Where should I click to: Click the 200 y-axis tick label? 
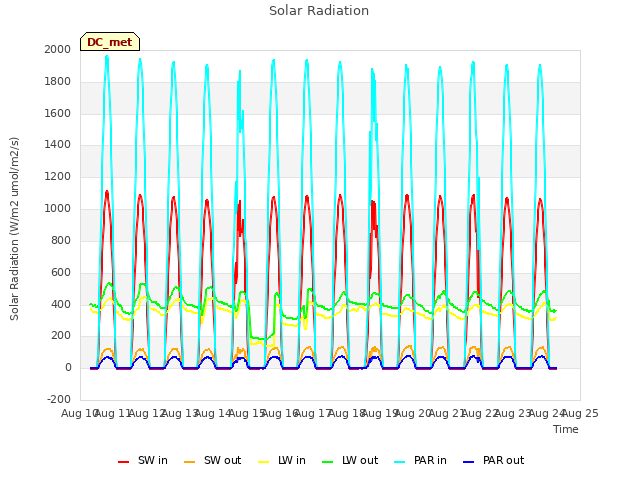[x=61, y=336]
